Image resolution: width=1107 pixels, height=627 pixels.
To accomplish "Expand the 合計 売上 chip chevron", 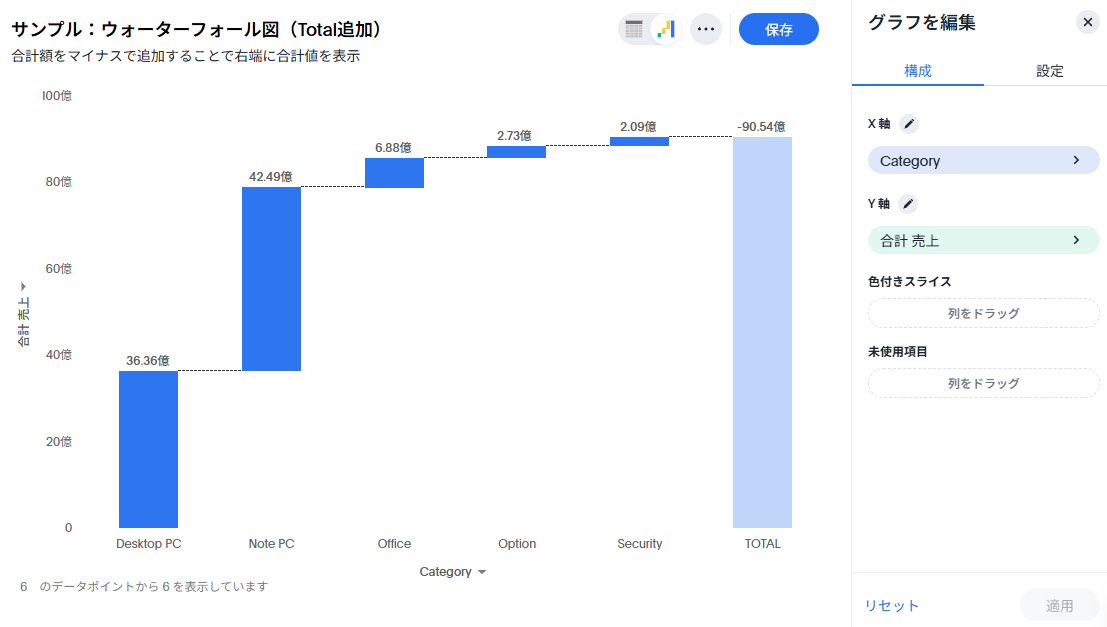I will 1077,240.
